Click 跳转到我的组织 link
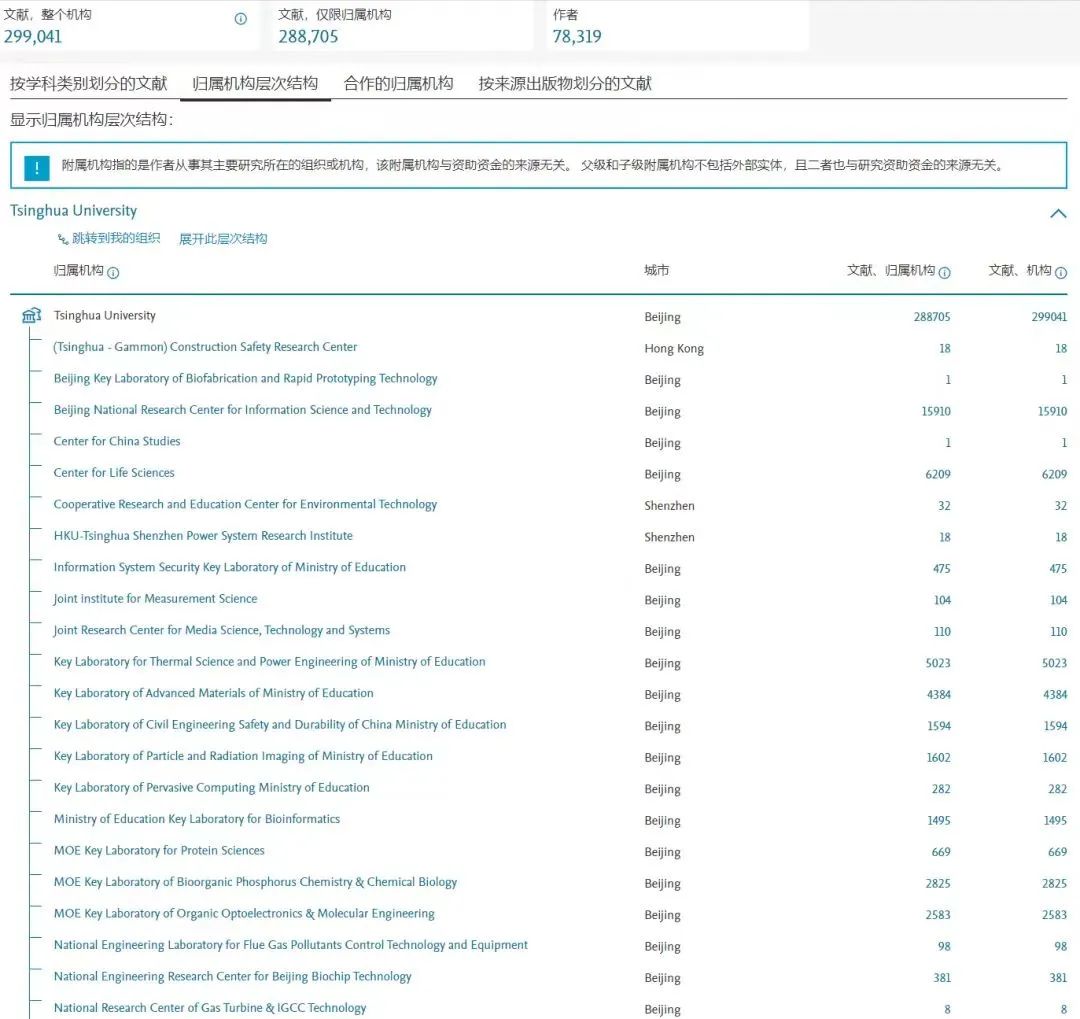 tap(116, 238)
